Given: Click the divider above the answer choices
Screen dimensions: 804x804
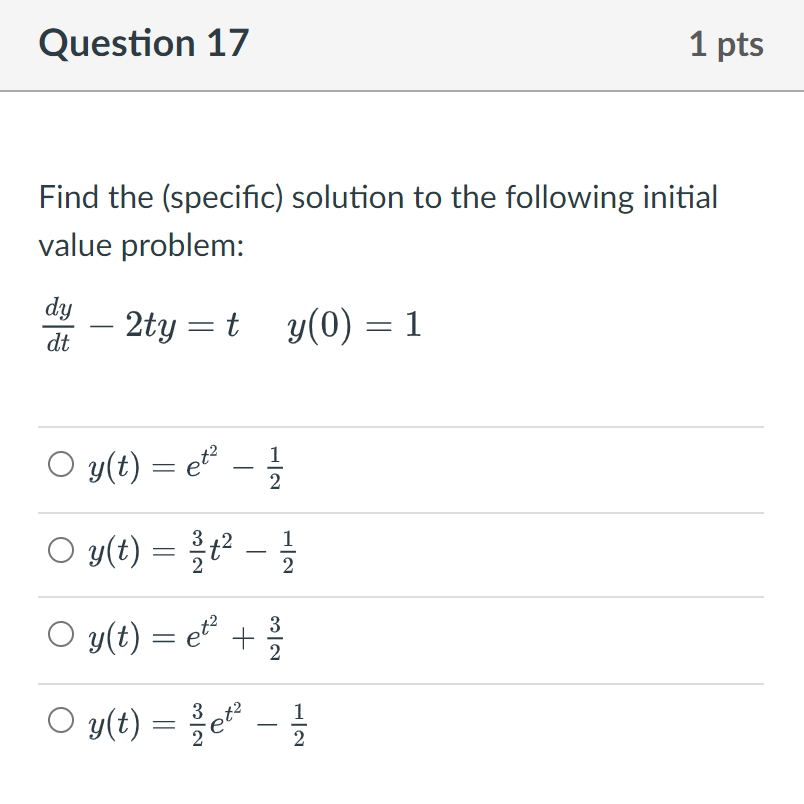Looking at the screenshot, I should point(400,422).
